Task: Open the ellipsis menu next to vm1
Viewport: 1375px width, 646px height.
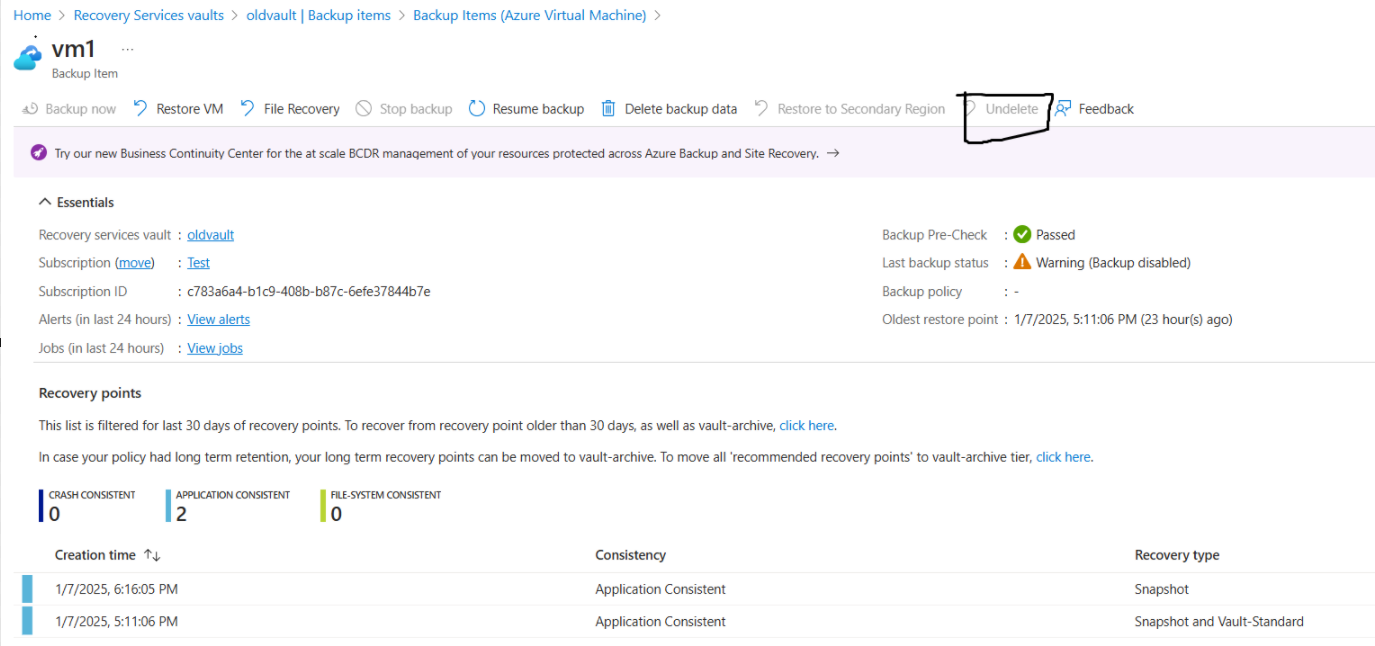Action: click(x=127, y=49)
